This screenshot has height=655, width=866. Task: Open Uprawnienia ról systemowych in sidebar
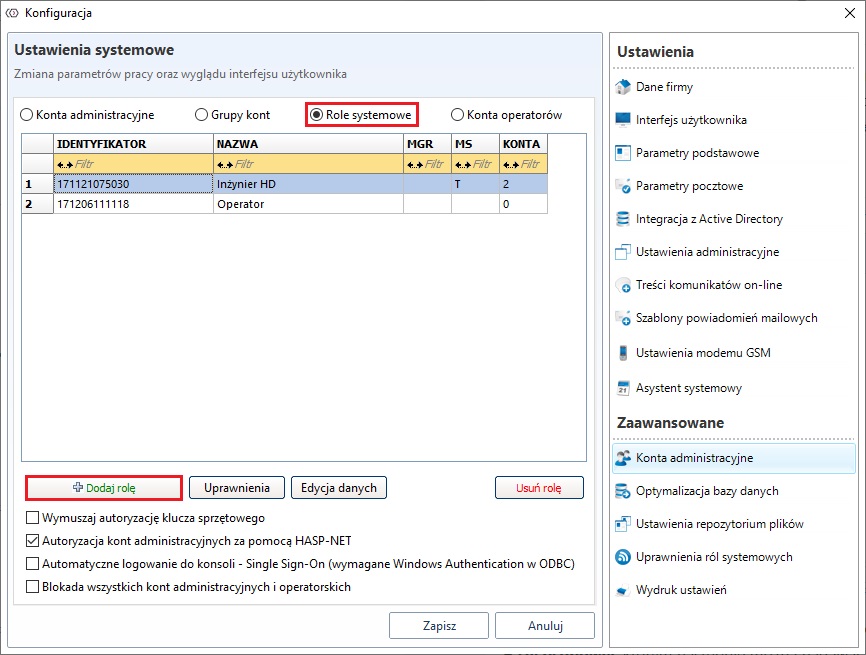(713, 557)
